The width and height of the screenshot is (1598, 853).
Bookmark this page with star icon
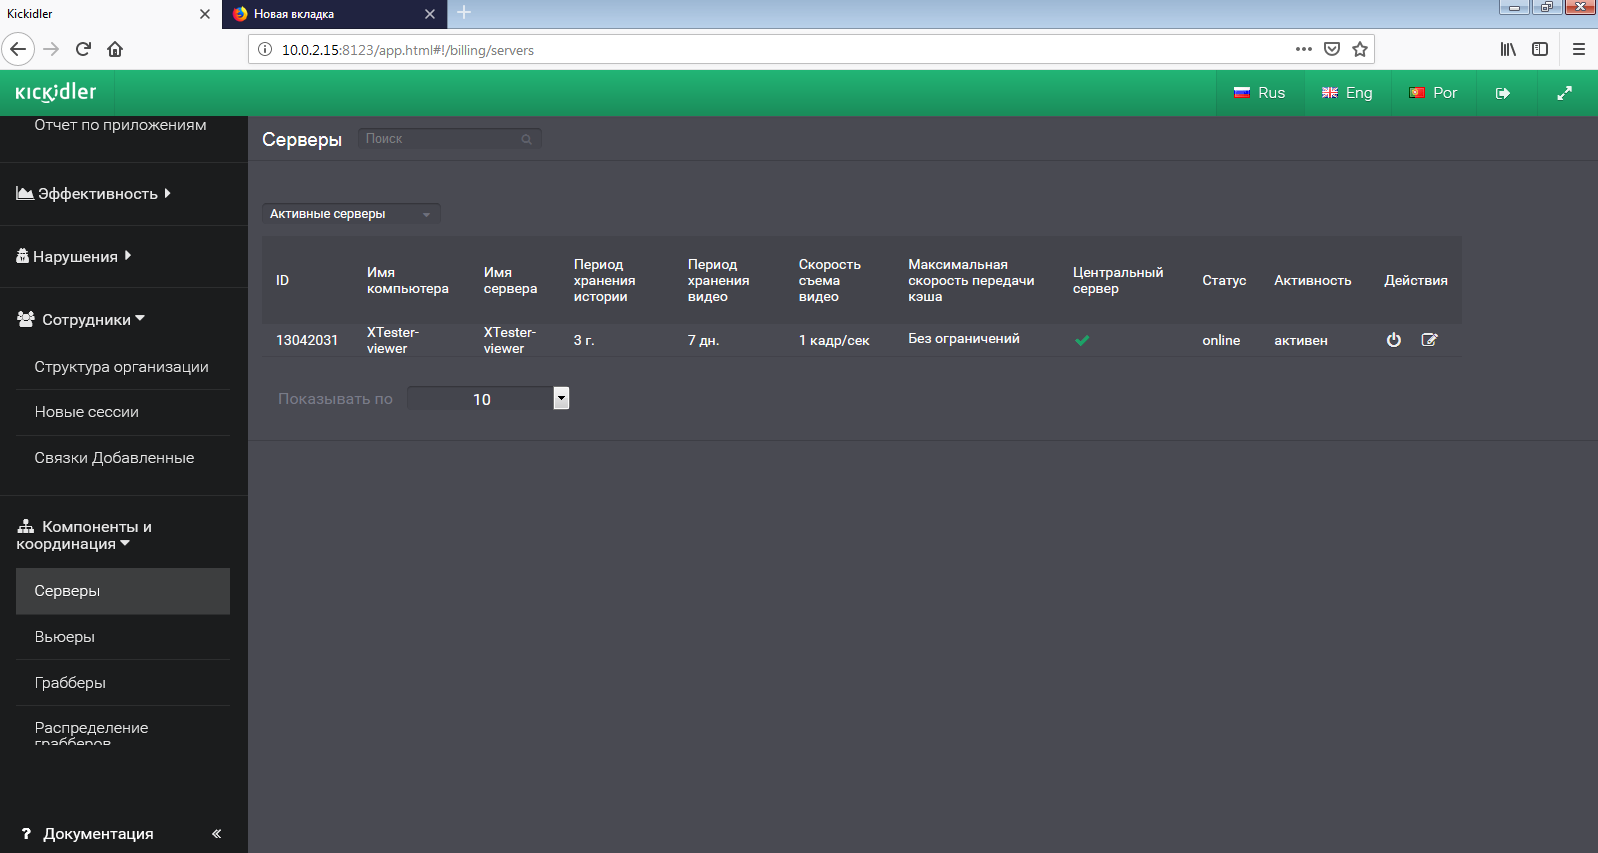pyautogui.click(x=1360, y=49)
